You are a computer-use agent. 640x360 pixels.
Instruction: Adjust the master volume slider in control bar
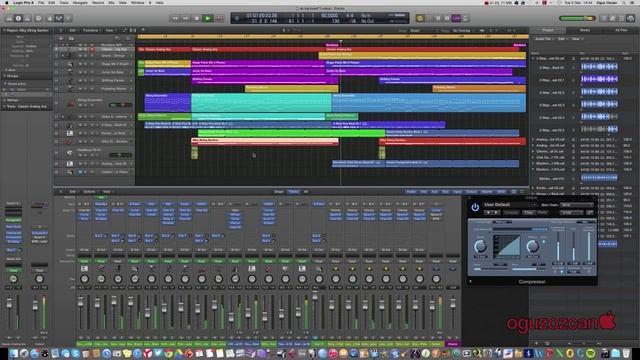pos(577,18)
